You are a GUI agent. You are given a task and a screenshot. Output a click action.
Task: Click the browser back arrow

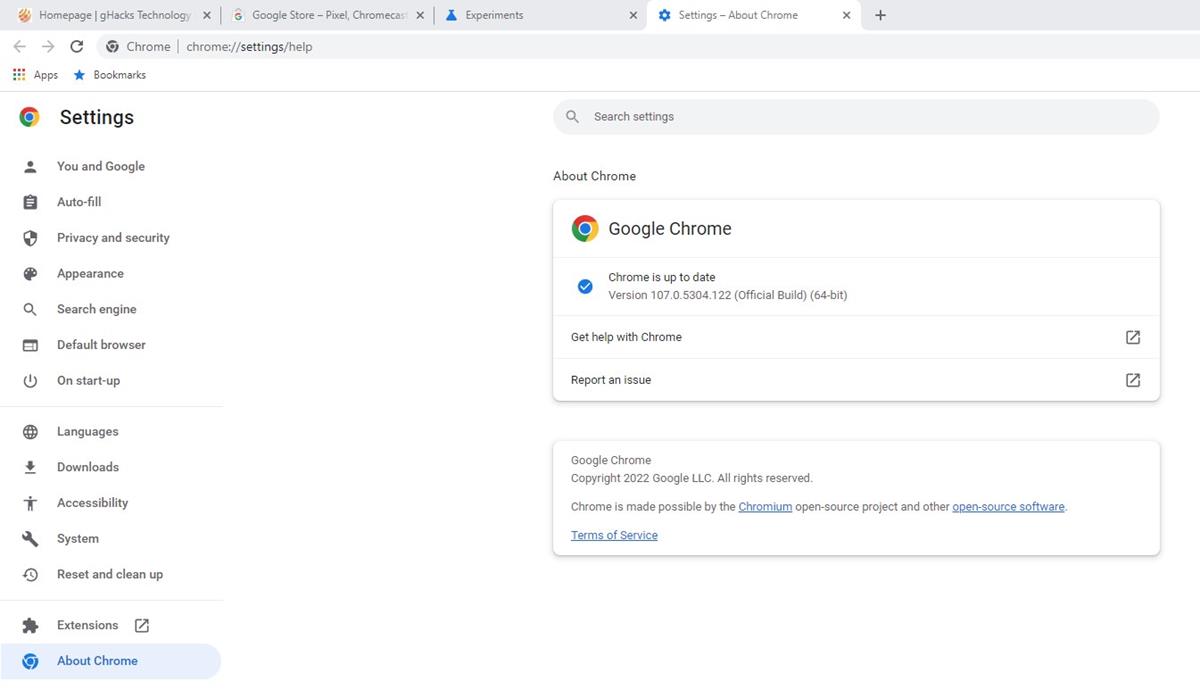point(19,47)
